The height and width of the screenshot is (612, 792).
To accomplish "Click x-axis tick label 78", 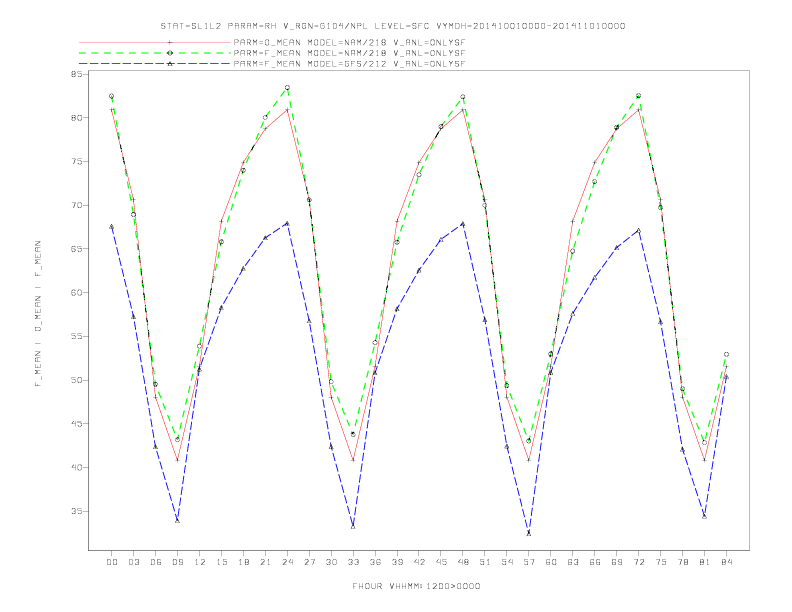I will point(683,562).
